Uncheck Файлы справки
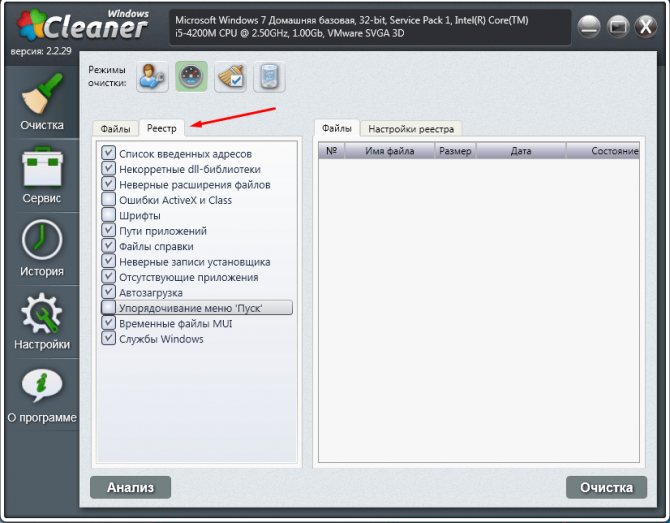 pyautogui.click(x=109, y=245)
